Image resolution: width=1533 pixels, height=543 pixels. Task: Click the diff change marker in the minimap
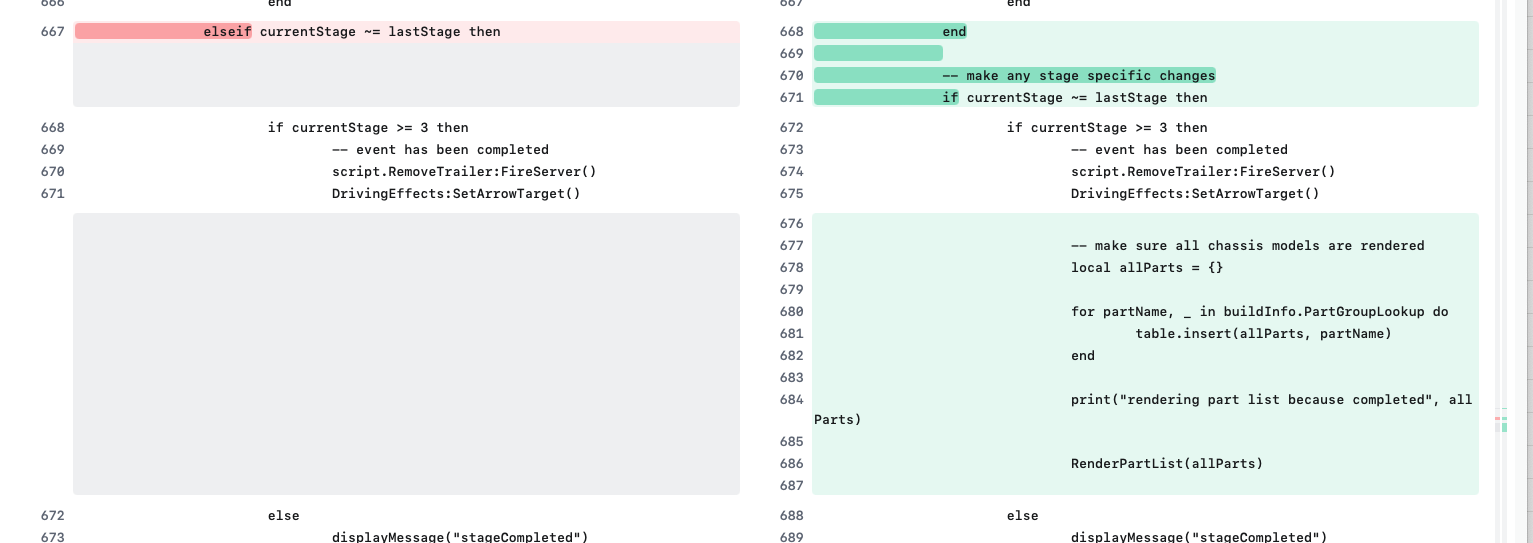(1503, 420)
